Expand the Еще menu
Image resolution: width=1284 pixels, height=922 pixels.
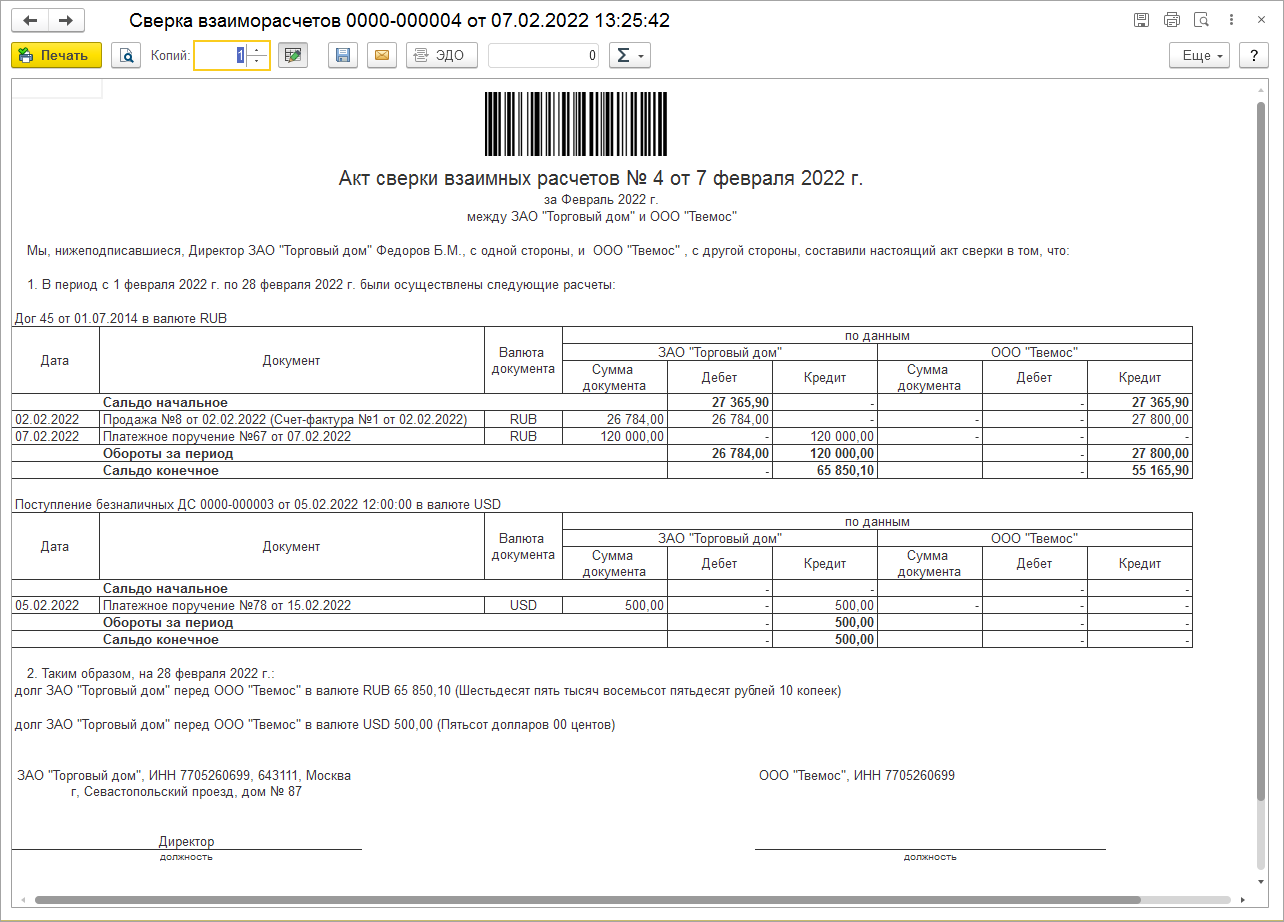(x=1200, y=55)
